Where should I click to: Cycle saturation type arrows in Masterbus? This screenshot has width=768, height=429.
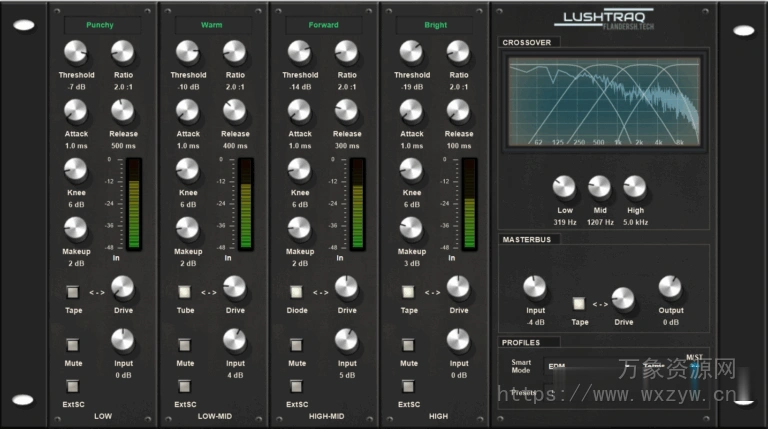click(x=600, y=304)
